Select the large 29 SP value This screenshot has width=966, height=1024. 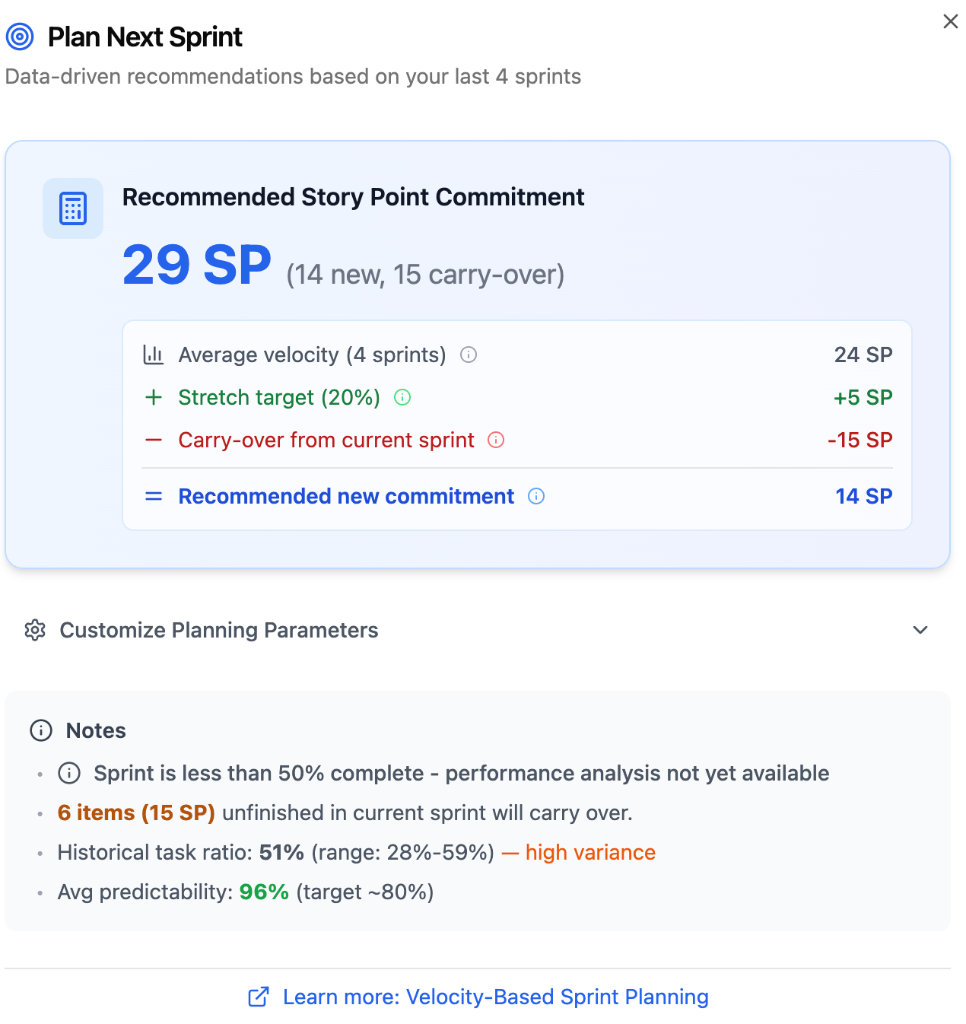point(197,265)
